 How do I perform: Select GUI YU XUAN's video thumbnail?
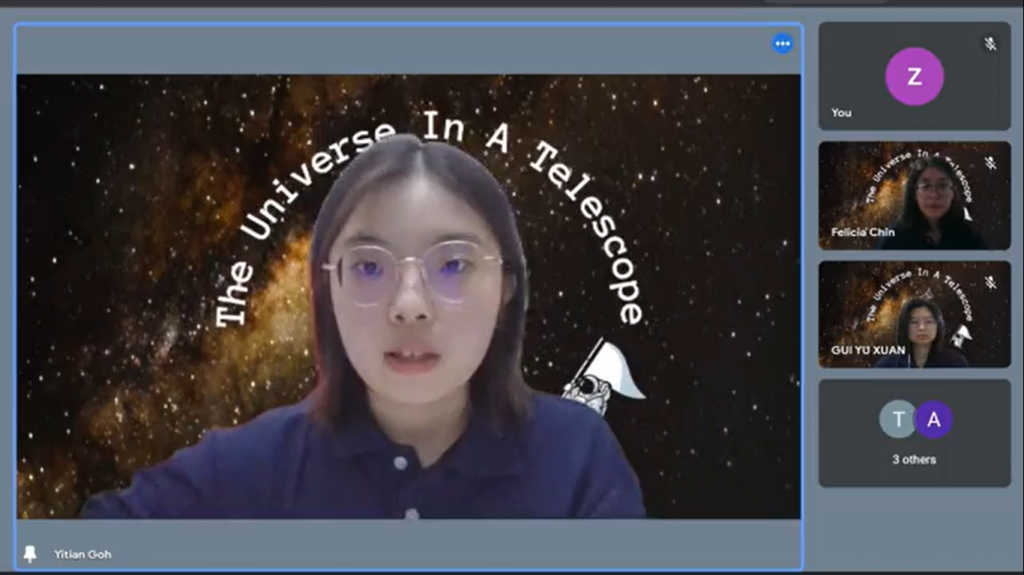pos(914,314)
